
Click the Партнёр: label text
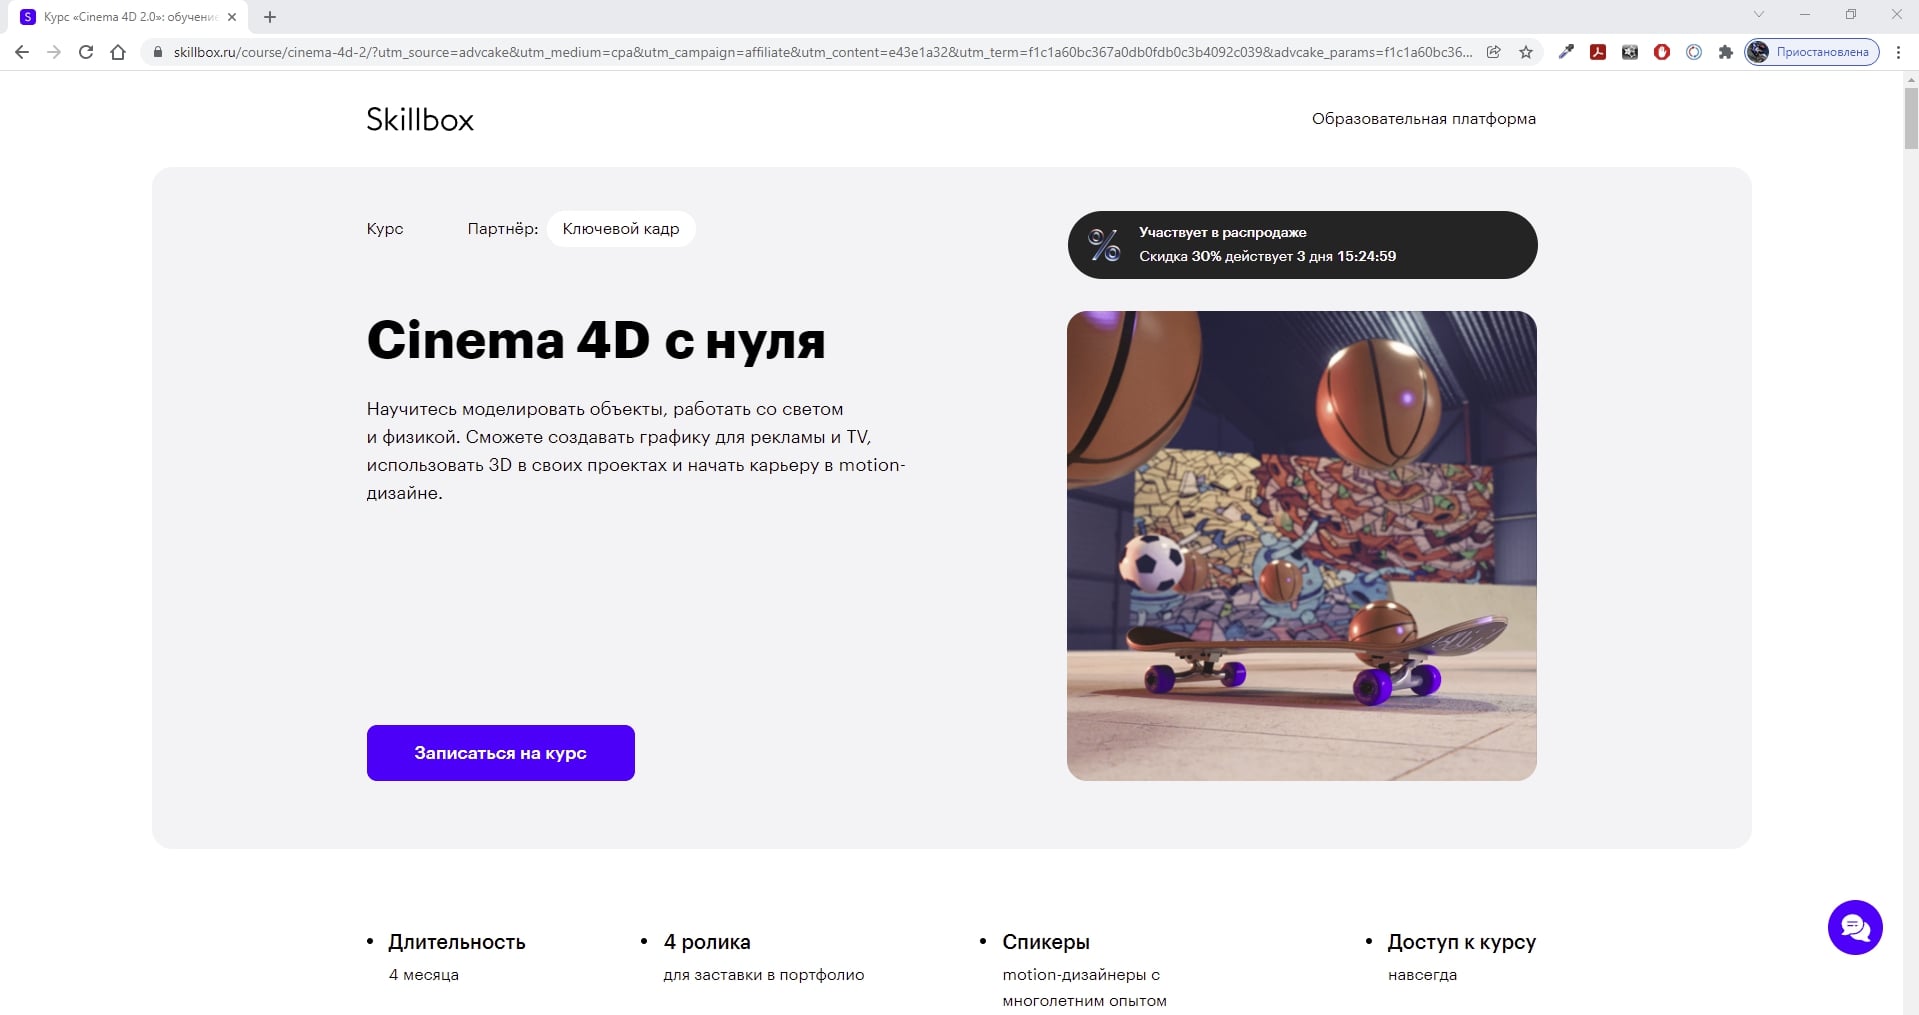(x=503, y=229)
